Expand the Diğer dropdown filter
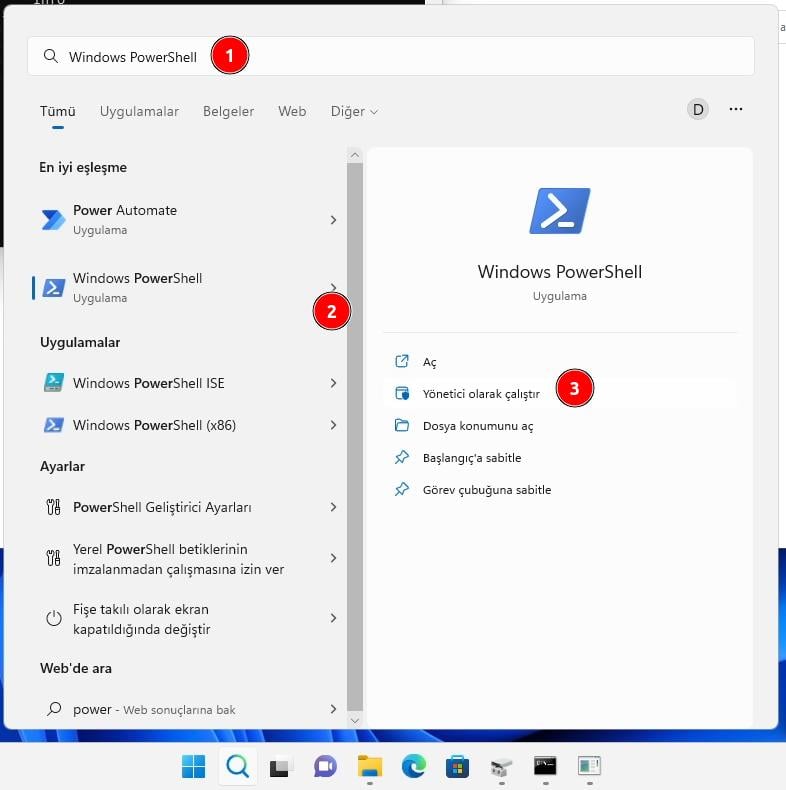 pos(354,111)
